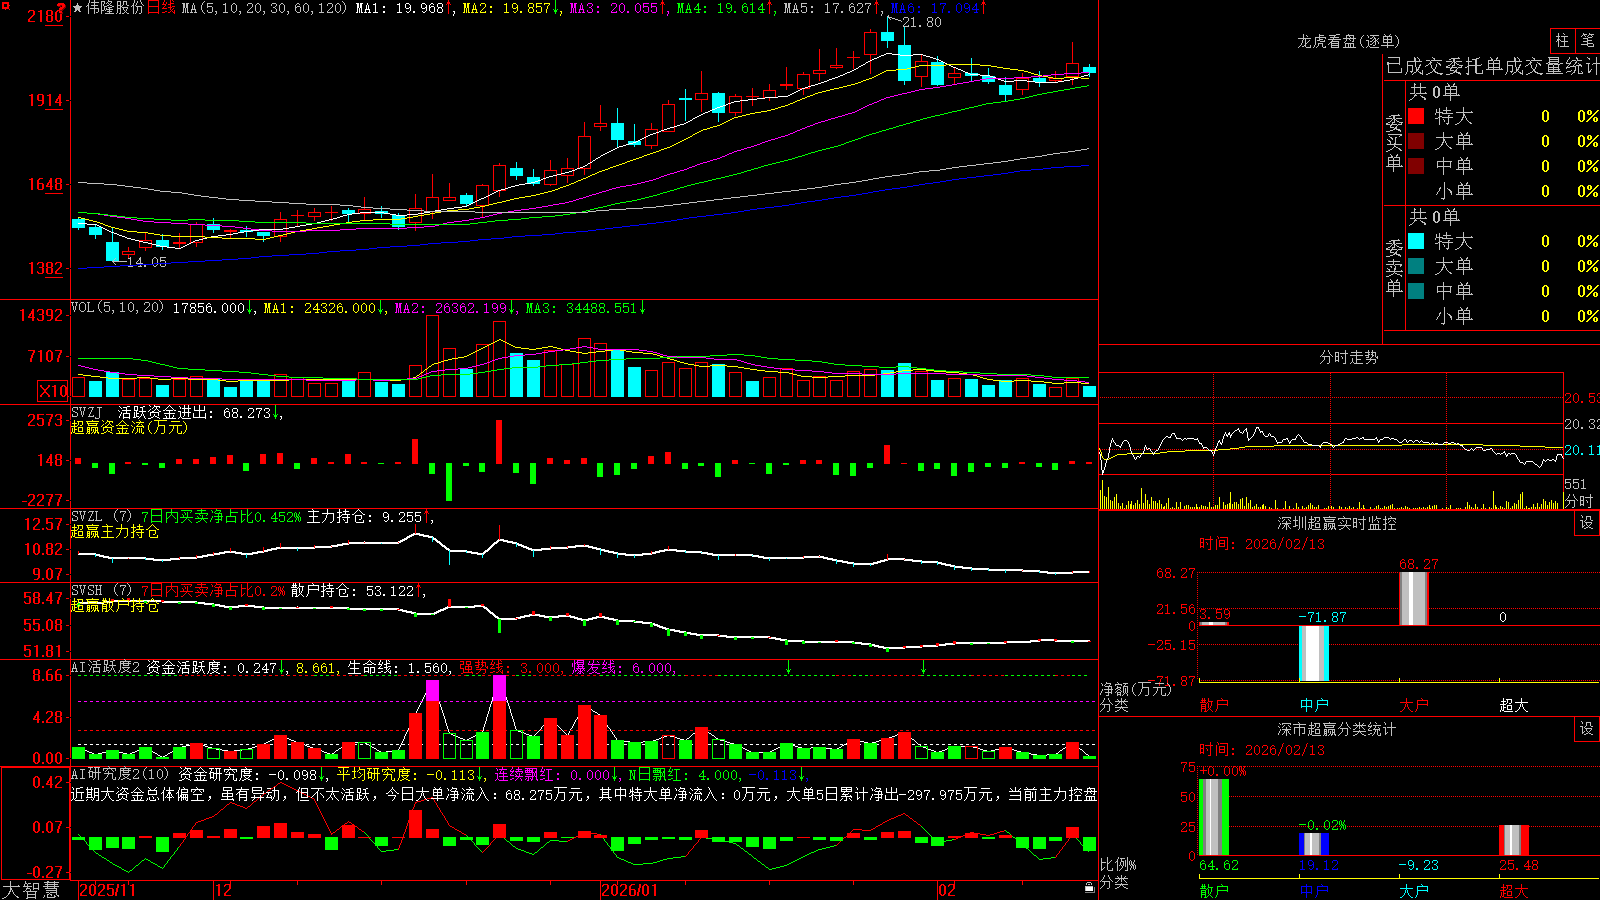This screenshot has height=900, width=1600.
Task: Click the 20.11 price on 分时走势 axis
Action: tap(1580, 451)
